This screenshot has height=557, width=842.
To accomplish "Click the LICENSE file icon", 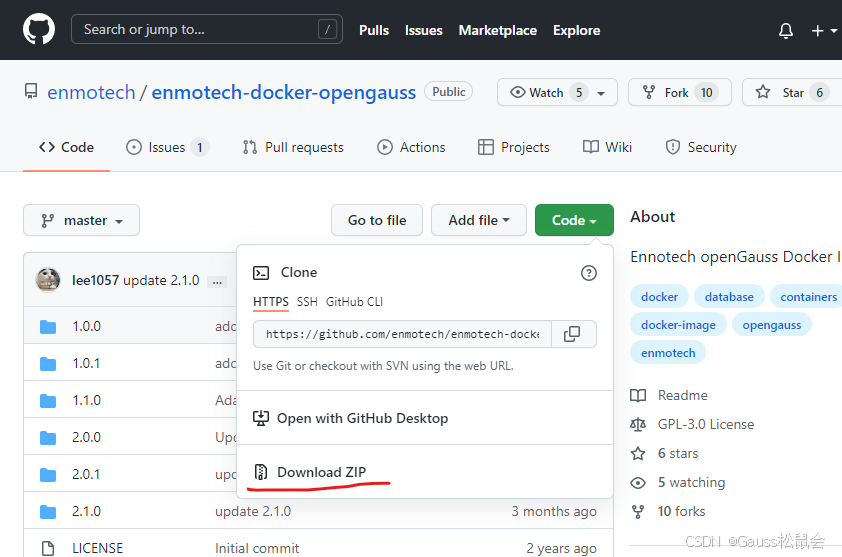I will pos(48,548).
